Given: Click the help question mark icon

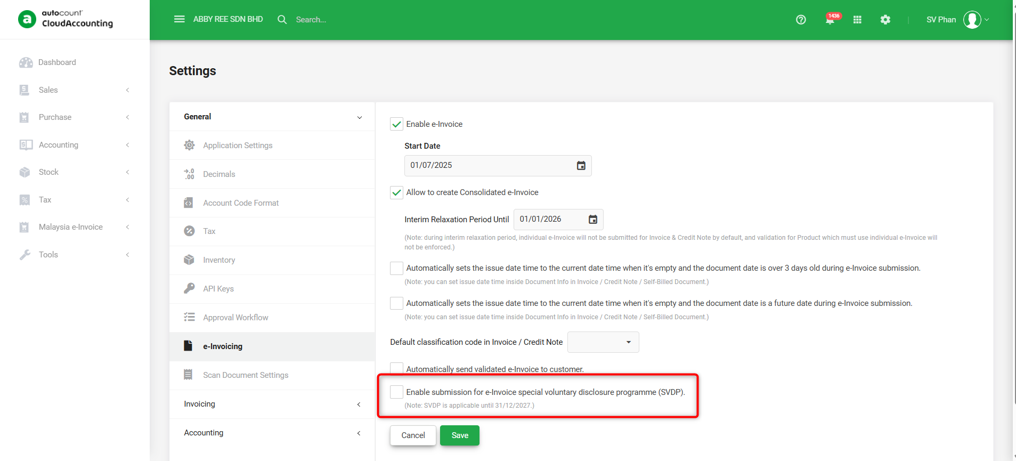Looking at the screenshot, I should point(801,19).
